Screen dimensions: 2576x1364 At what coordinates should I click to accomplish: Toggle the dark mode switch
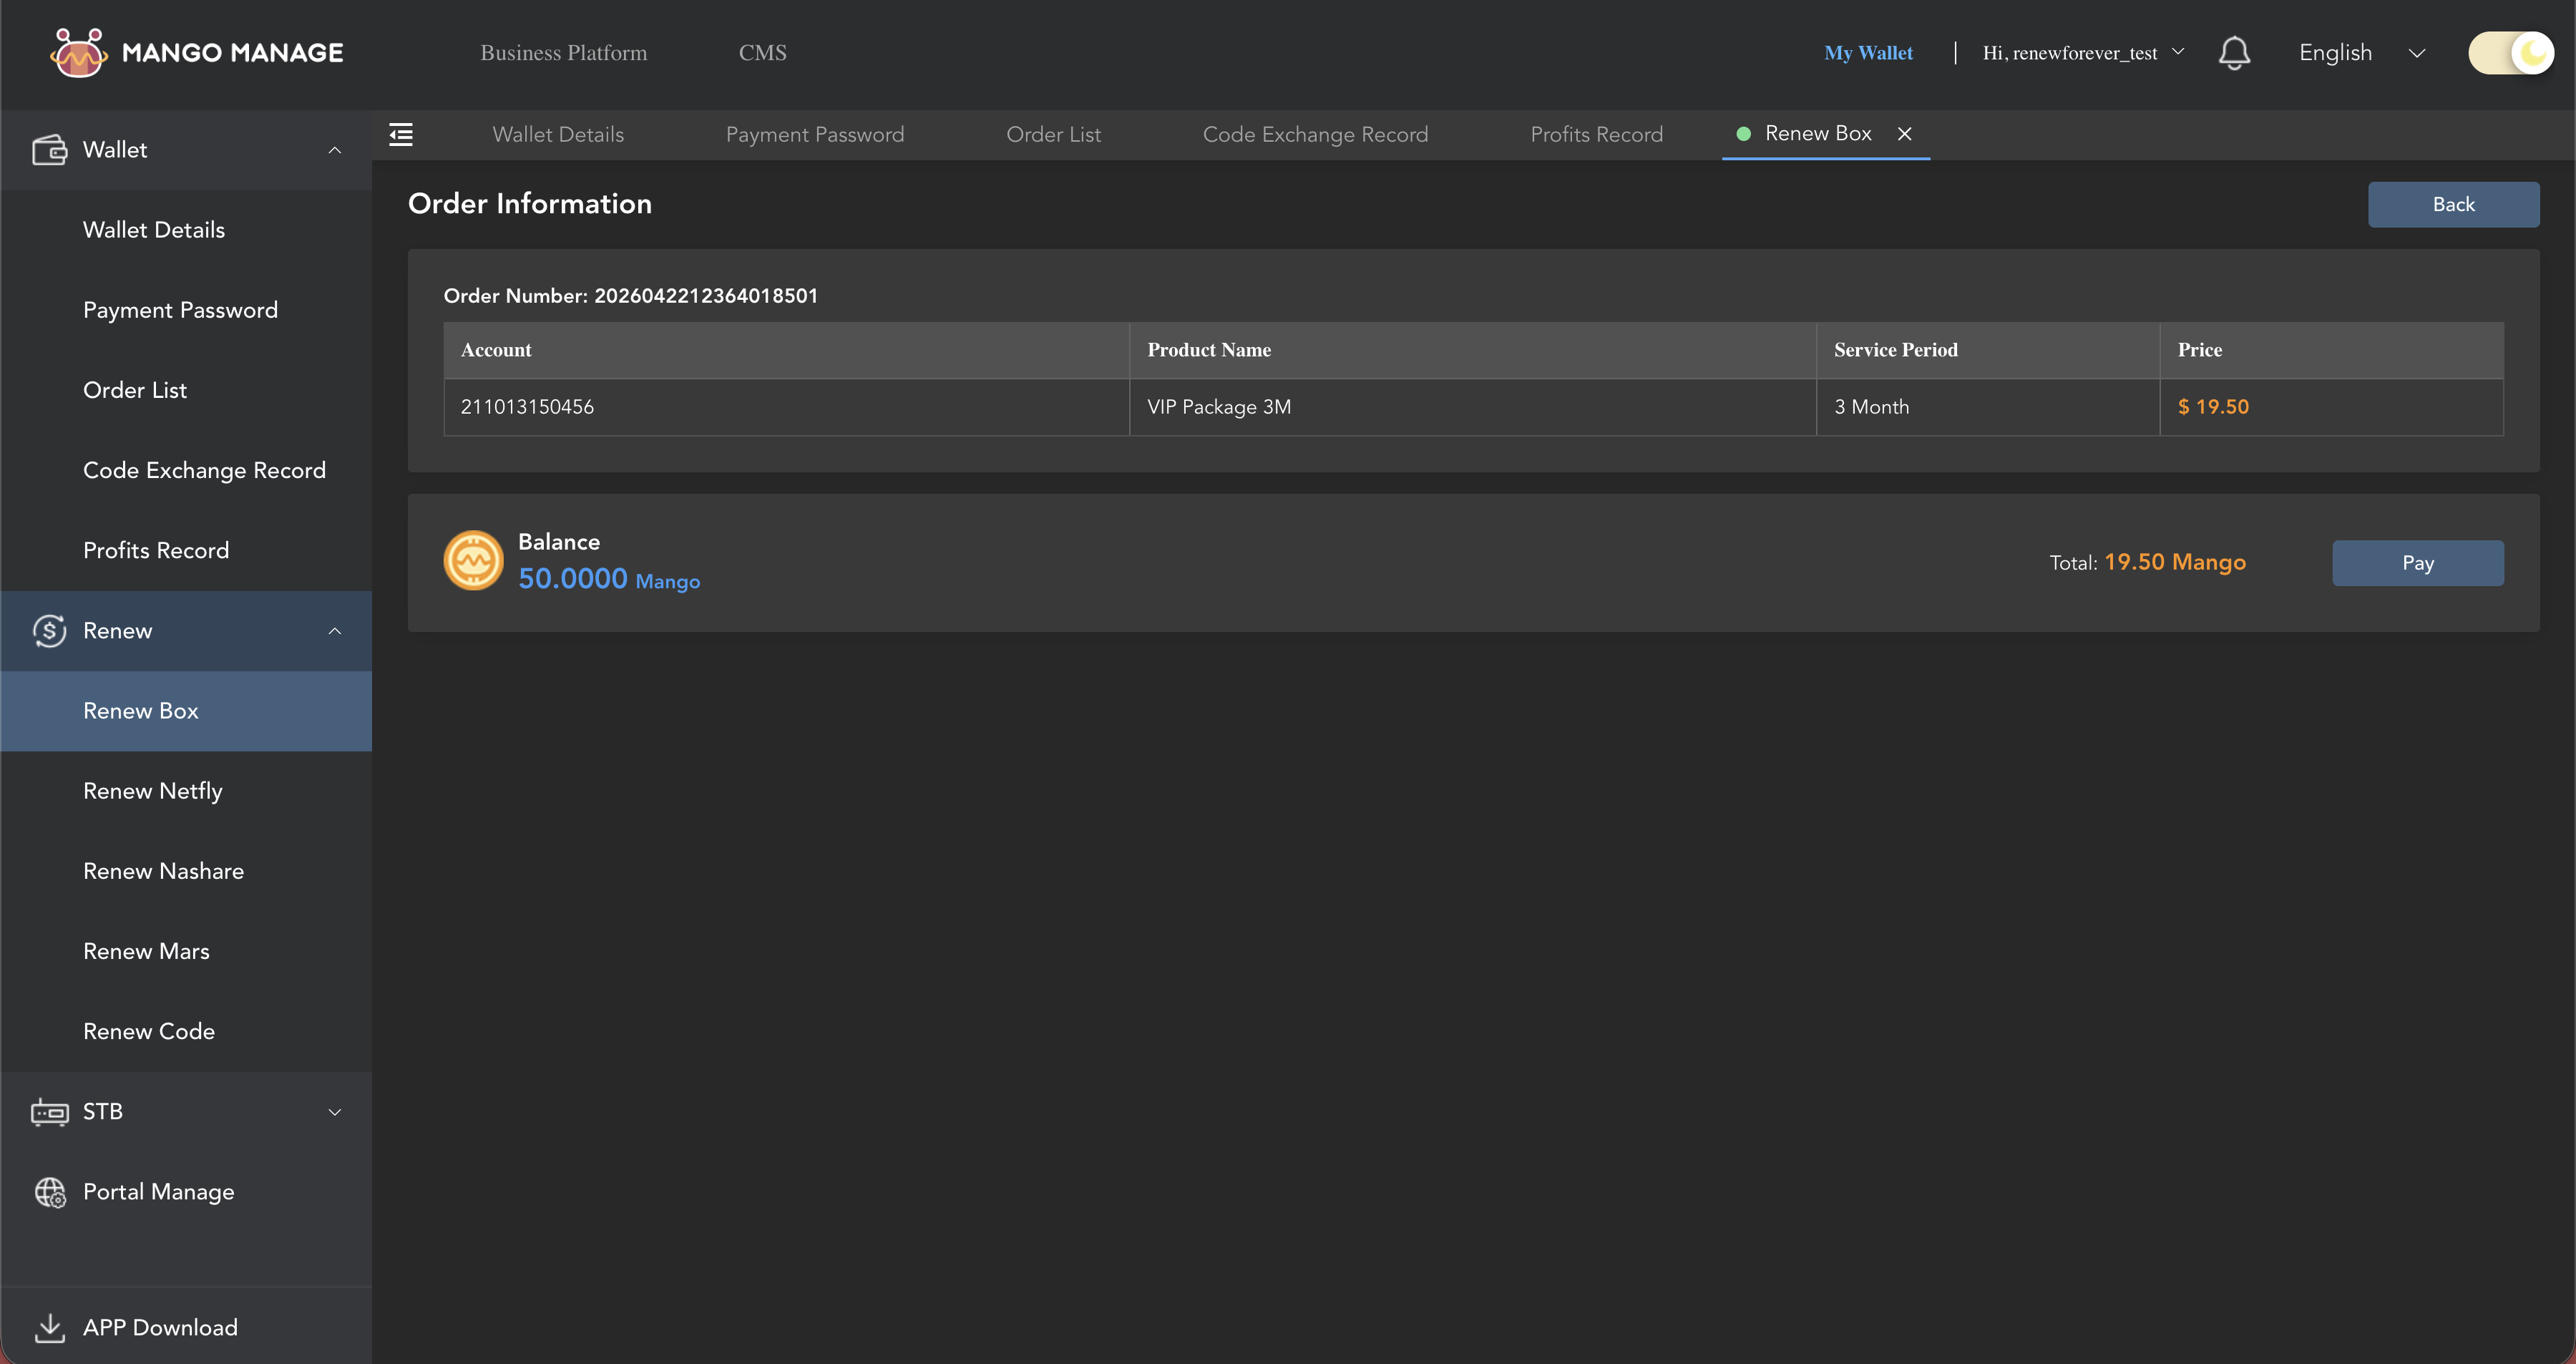tap(2510, 53)
